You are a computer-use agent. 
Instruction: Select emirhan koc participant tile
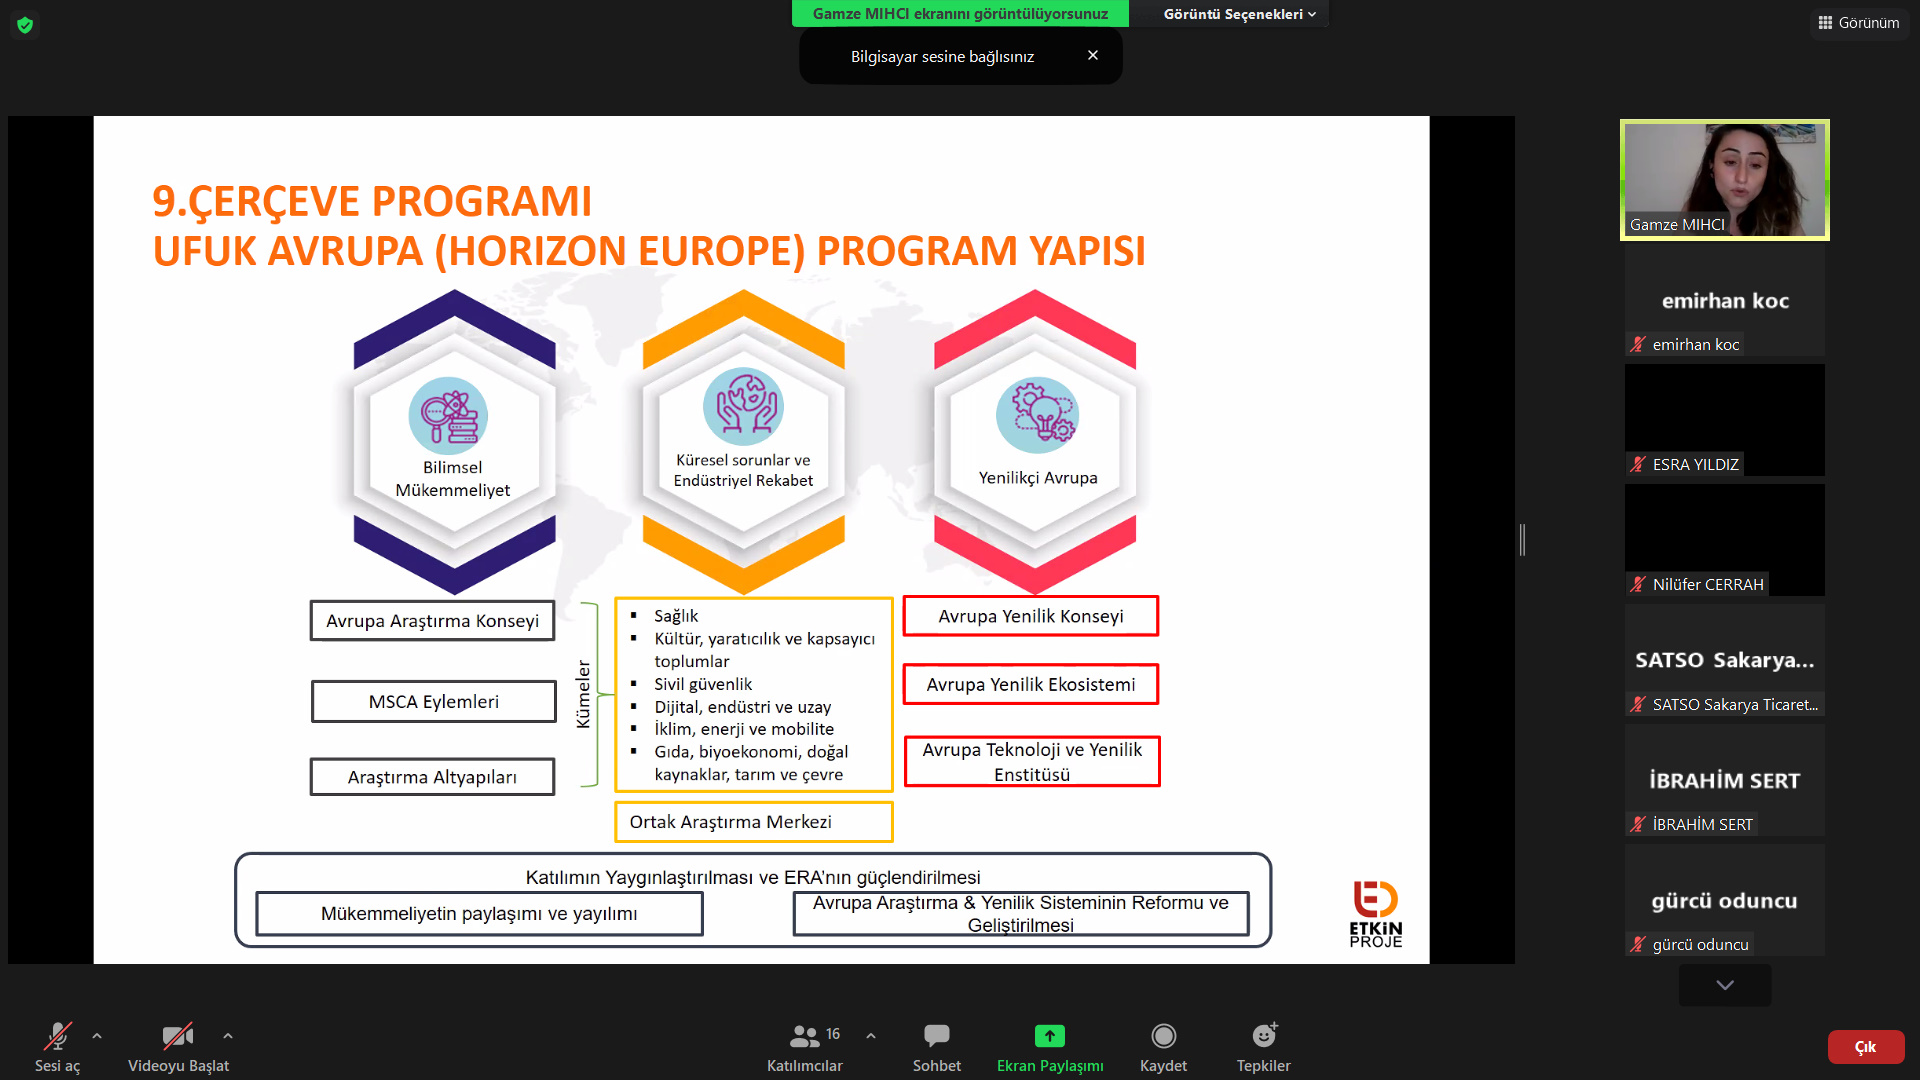coord(1725,300)
